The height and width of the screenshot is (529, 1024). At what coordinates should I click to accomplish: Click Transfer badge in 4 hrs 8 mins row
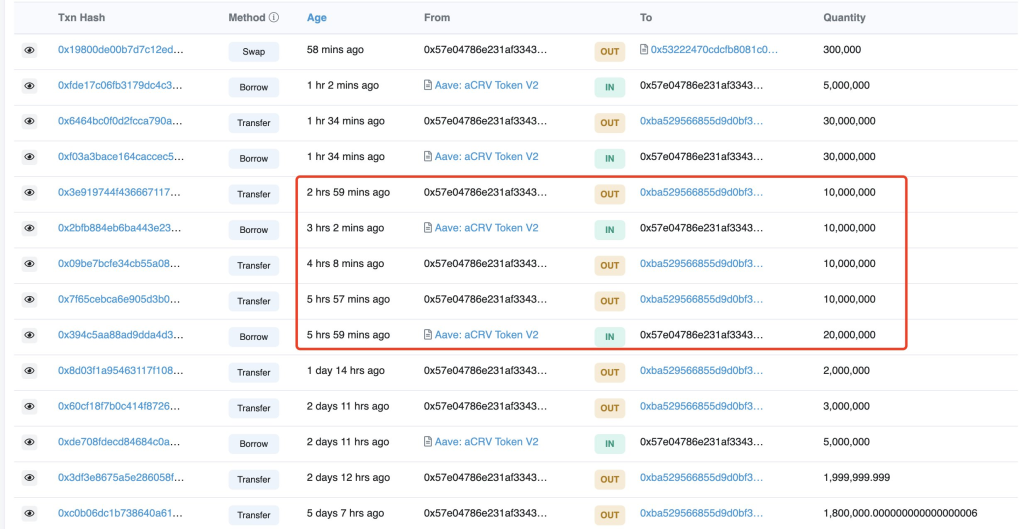pyautogui.click(x=253, y=265)
